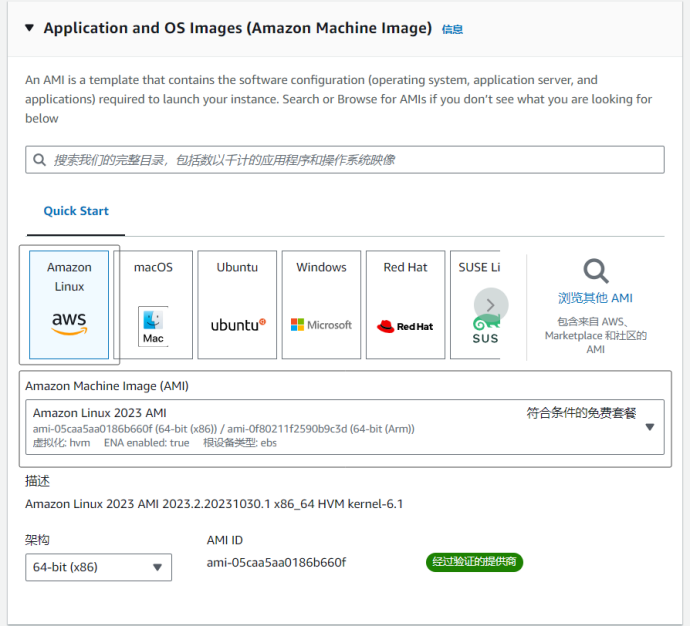Click the Mac Finder logo icon
690x627 pixels.
pyautogui.click(x=153, y=326)
